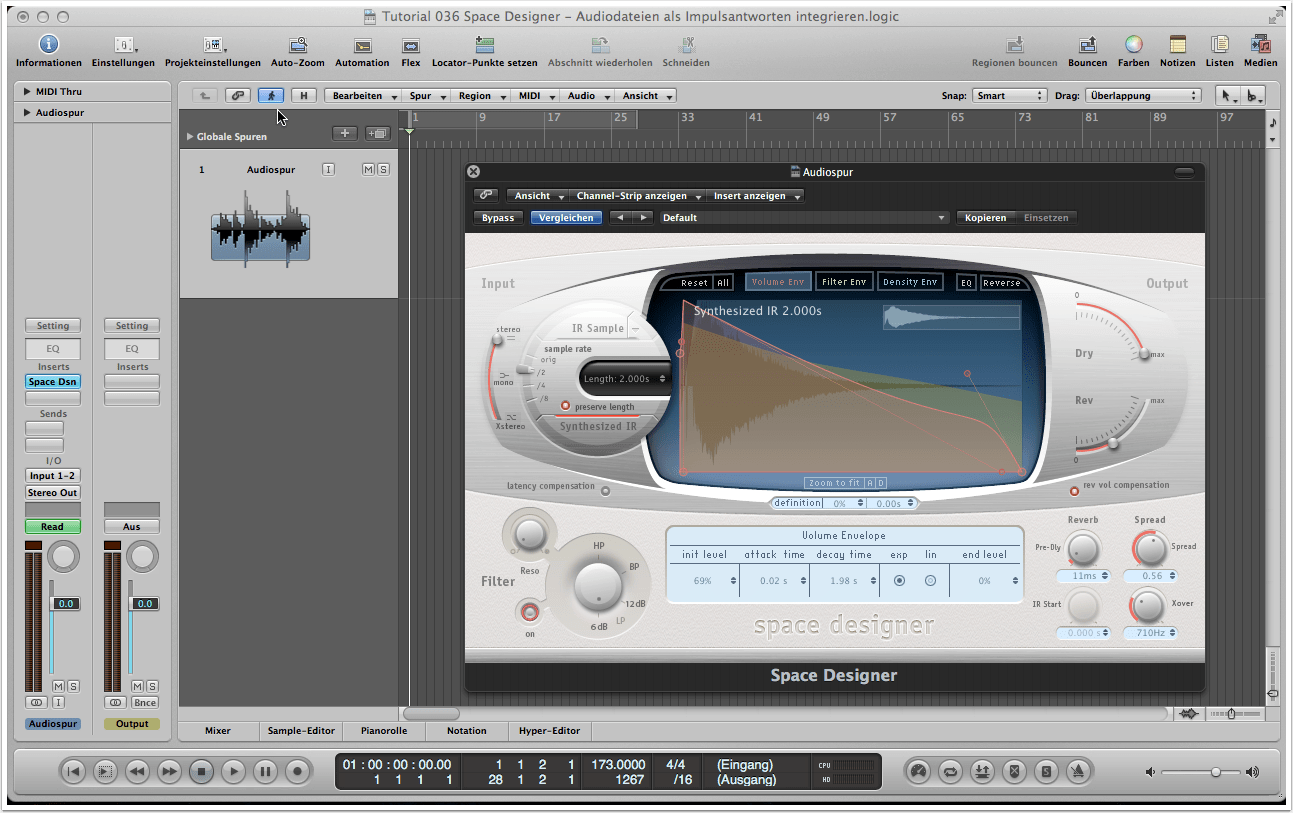This screenshot has height=813, width=1293.
Task: Click the Informationen icon in toolbar
Action: click(48, 45)
